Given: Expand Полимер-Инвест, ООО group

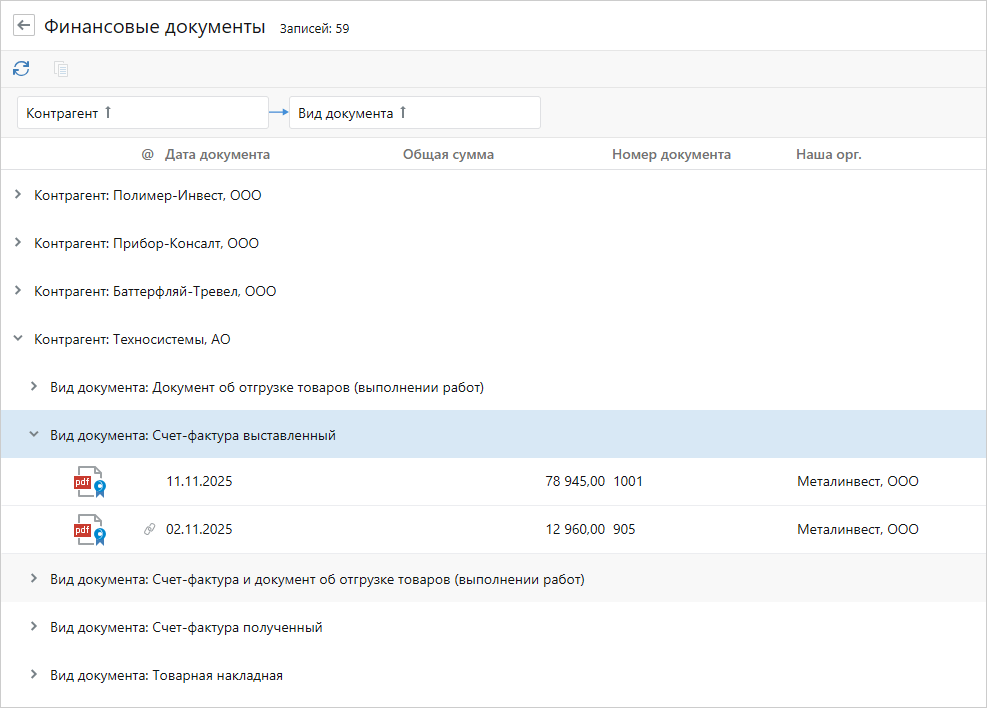Looking at the screenshot, I should [x=18, y=195].
